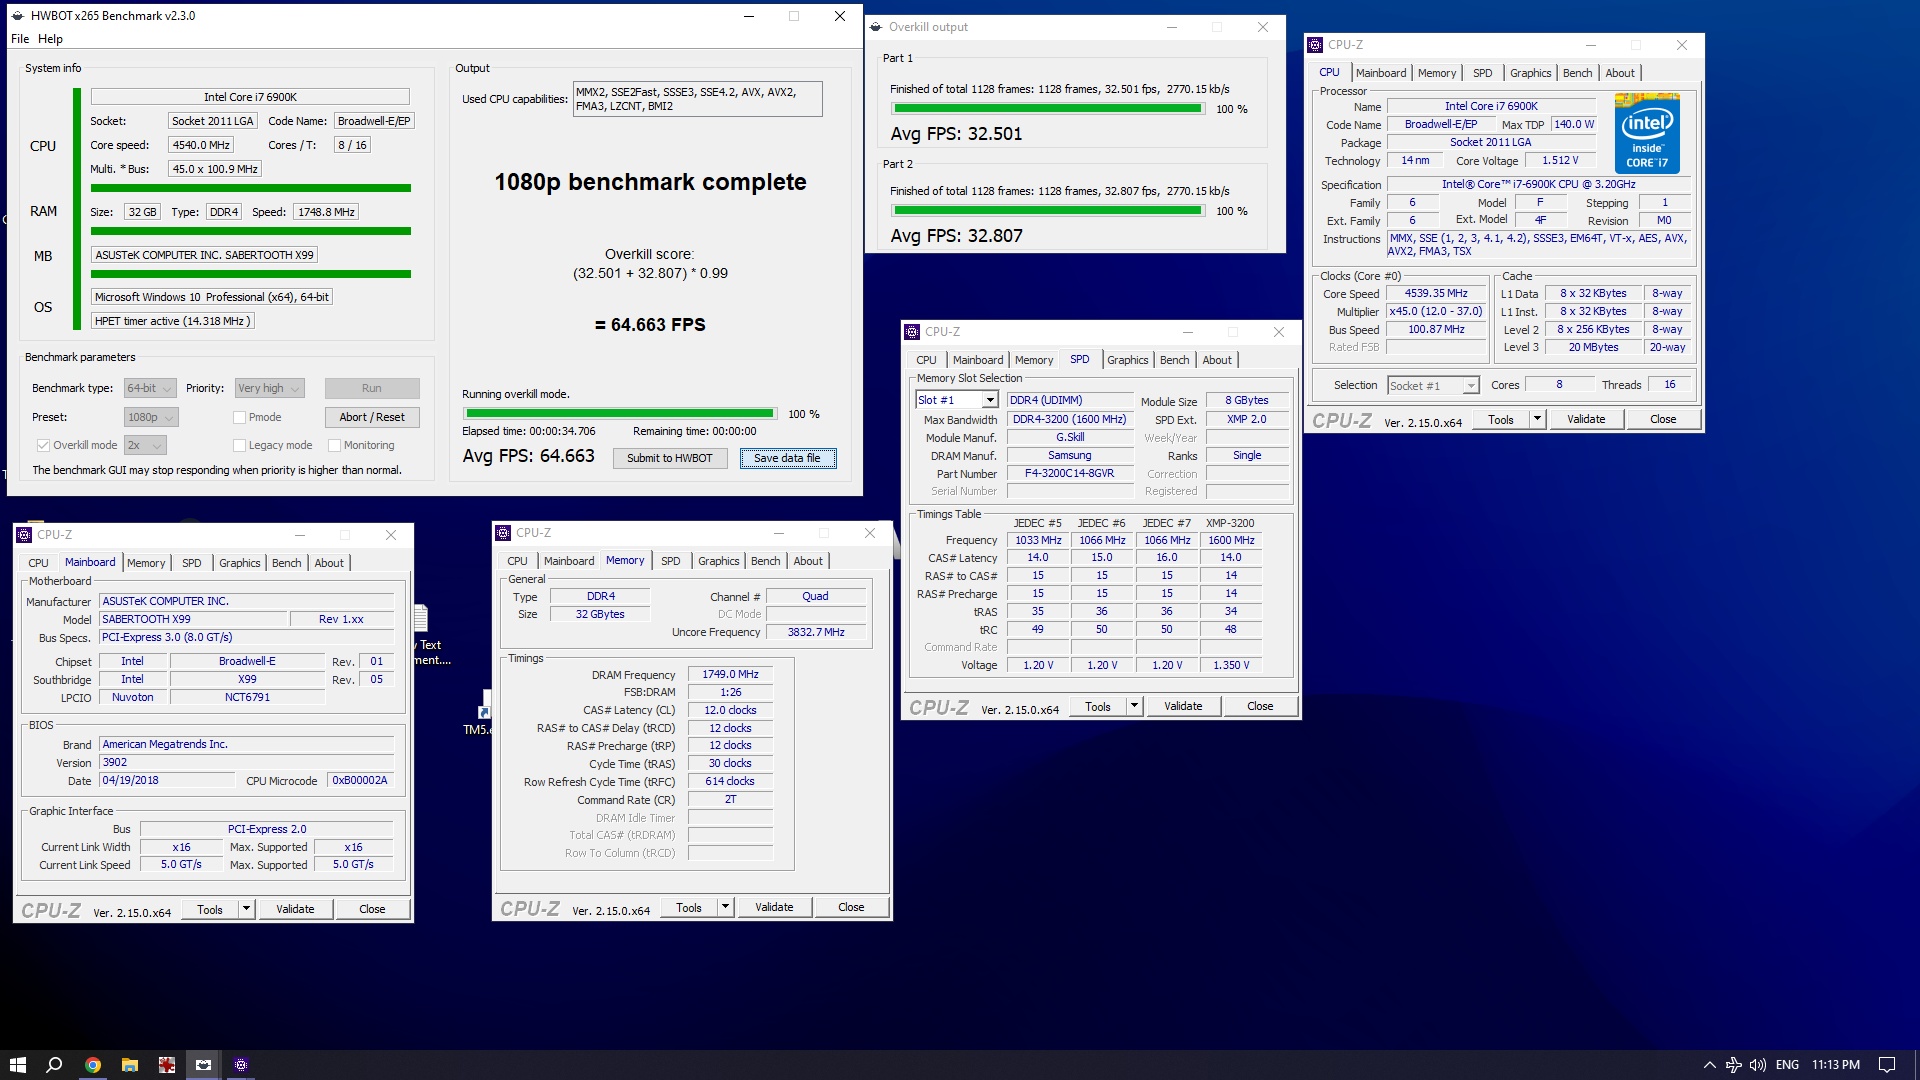Open the Overkill 2x multiplier dropdown
The width and height of the screenshot is (1920, 1080).
click(145, 445)
